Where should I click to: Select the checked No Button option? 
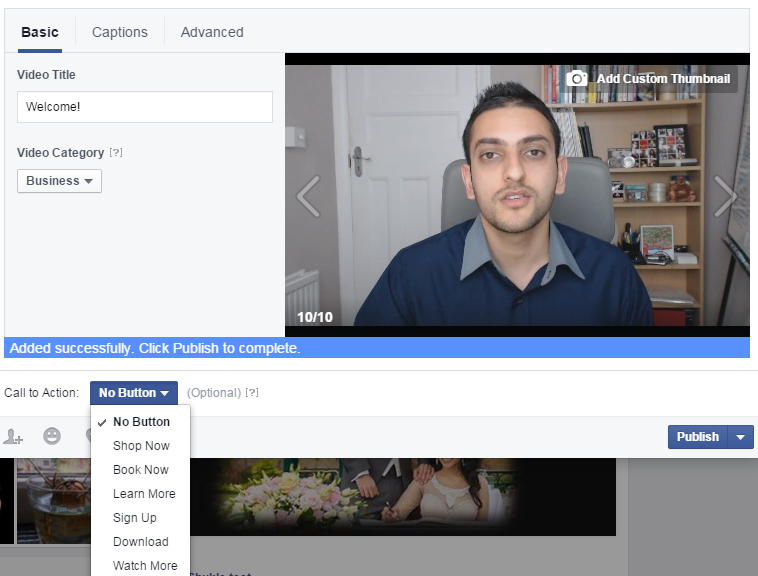point(141,422)
